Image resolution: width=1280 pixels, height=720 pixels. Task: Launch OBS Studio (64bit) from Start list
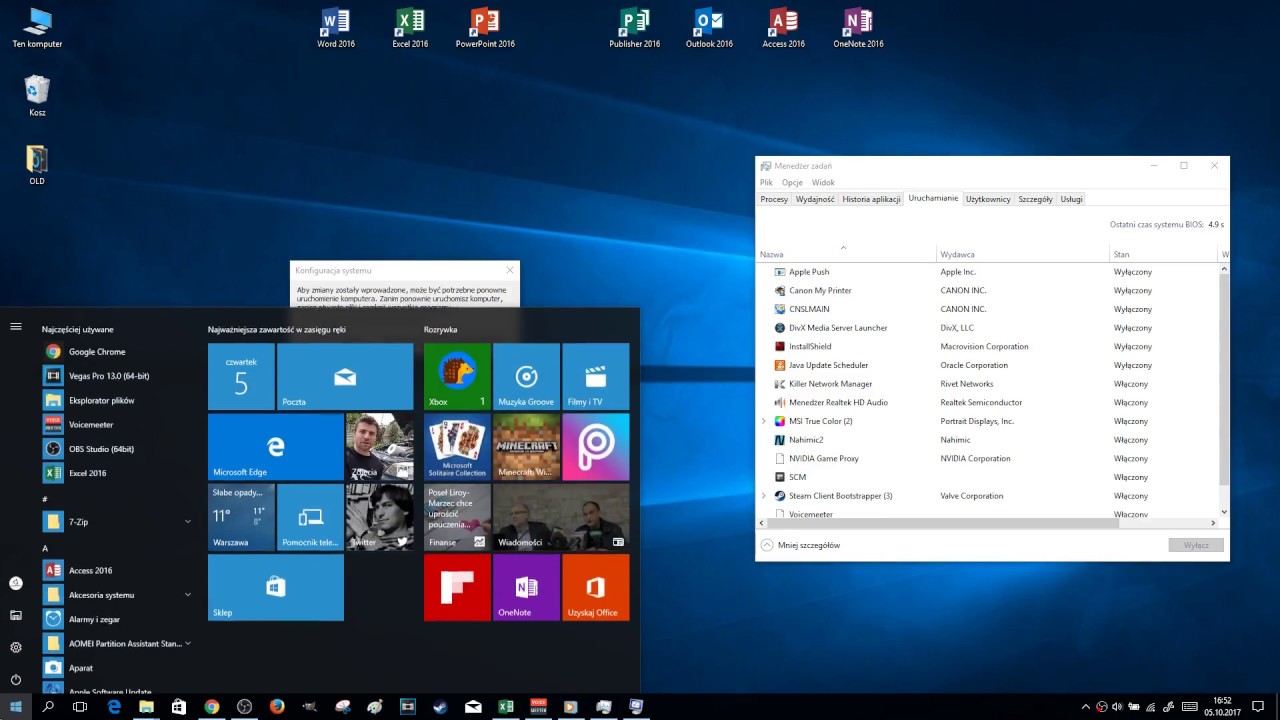point(118,449)
